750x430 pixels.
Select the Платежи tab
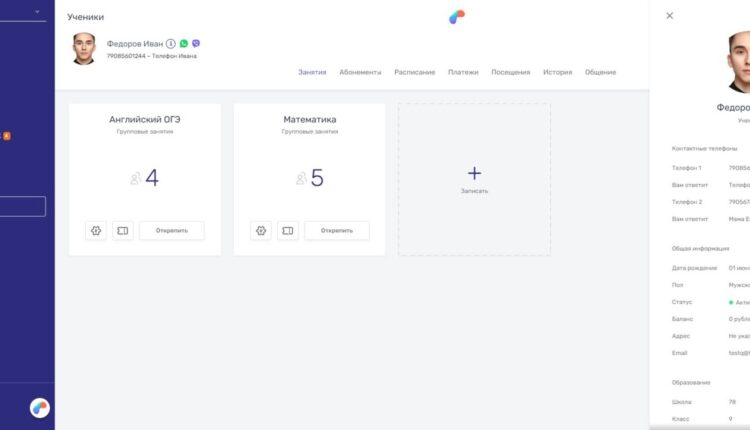(463, 72)
